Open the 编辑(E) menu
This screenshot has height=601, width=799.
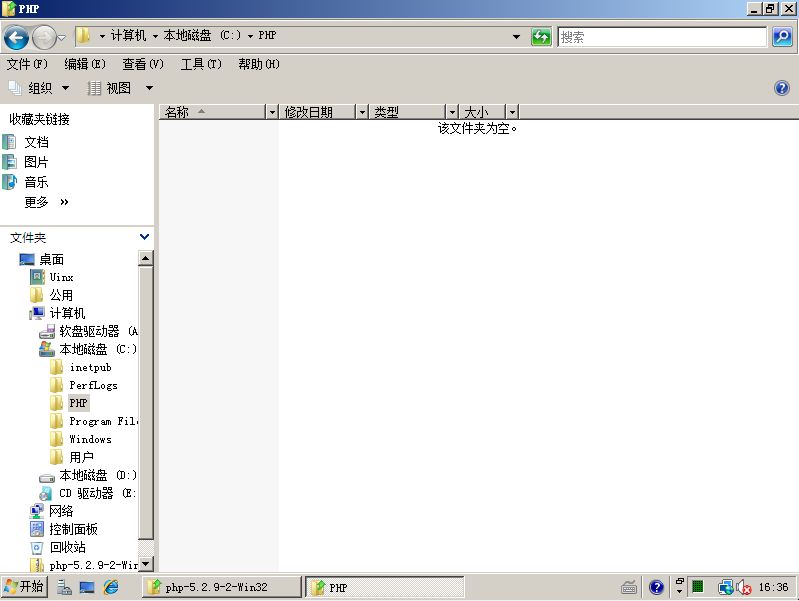[x=85, y=64]
